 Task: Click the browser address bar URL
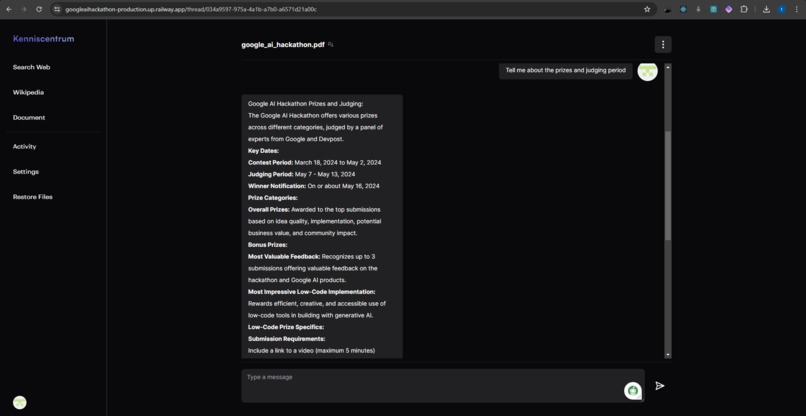(x=191, y=9)
